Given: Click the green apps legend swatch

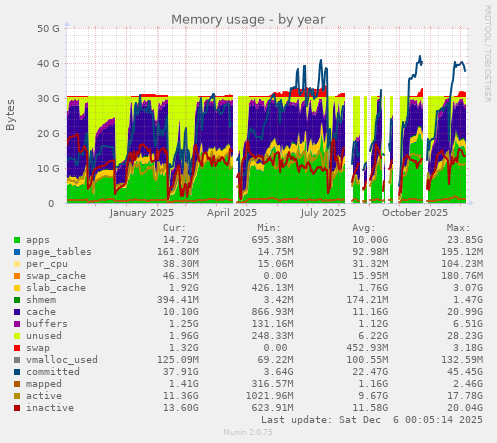Looking at the screenshot, I should [17, 240].
